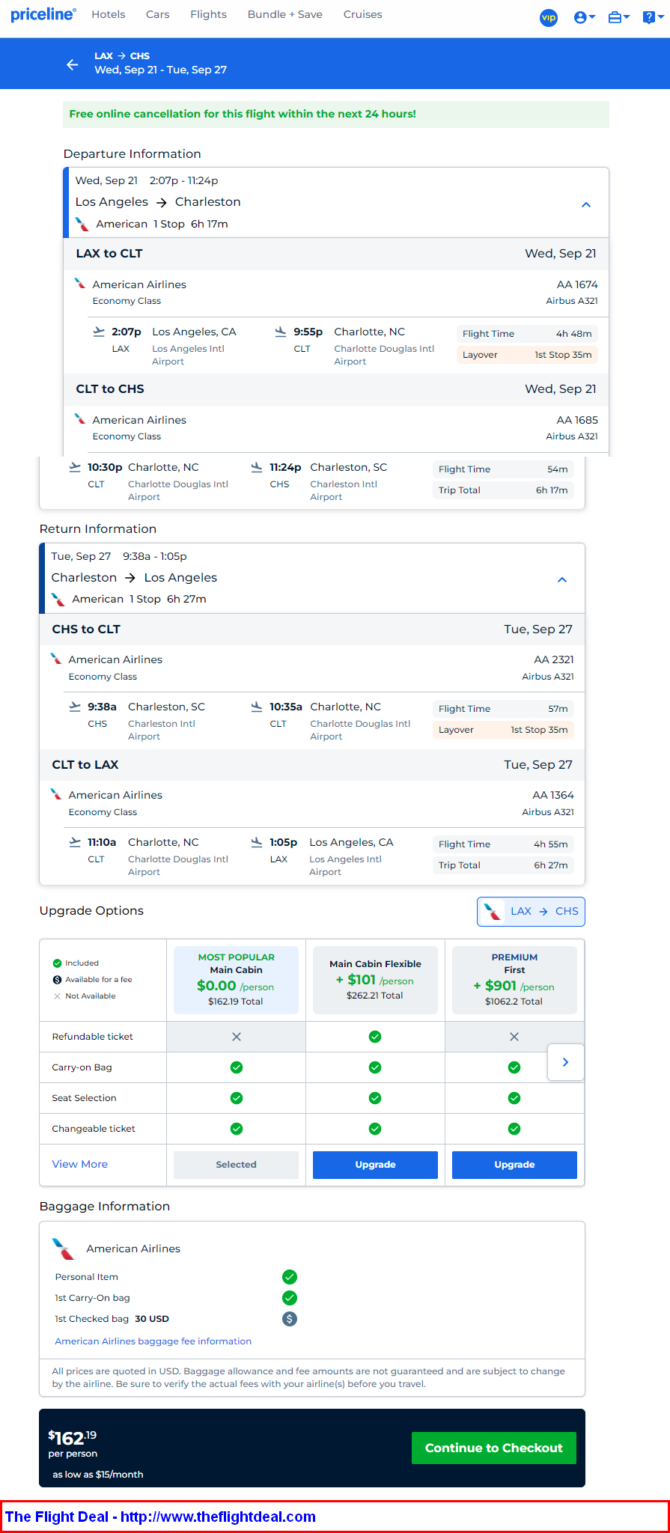Upgrade to Premium First
670x1533 pixels.
[x=514, y=1165]
